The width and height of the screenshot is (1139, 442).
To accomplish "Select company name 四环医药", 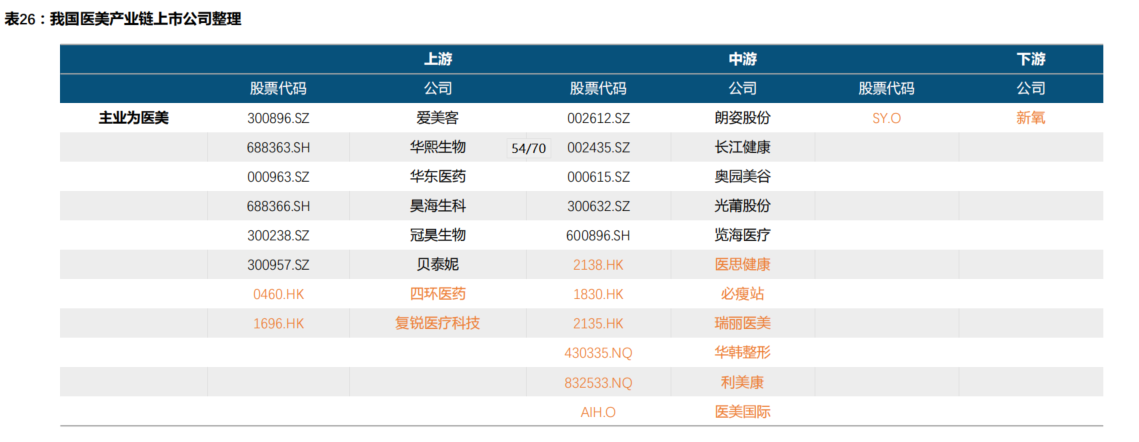I will [x=438, y=294].
